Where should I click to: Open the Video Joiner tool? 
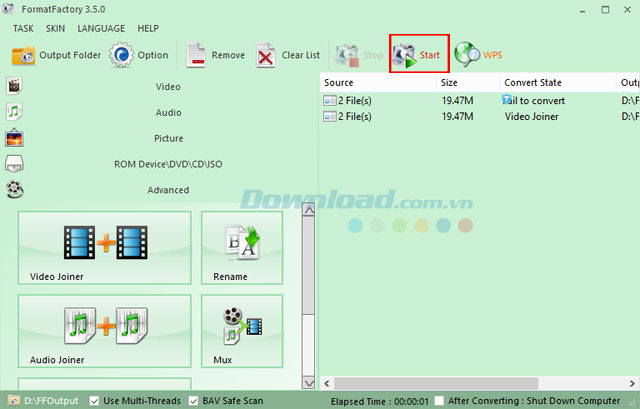pos(104,248)
